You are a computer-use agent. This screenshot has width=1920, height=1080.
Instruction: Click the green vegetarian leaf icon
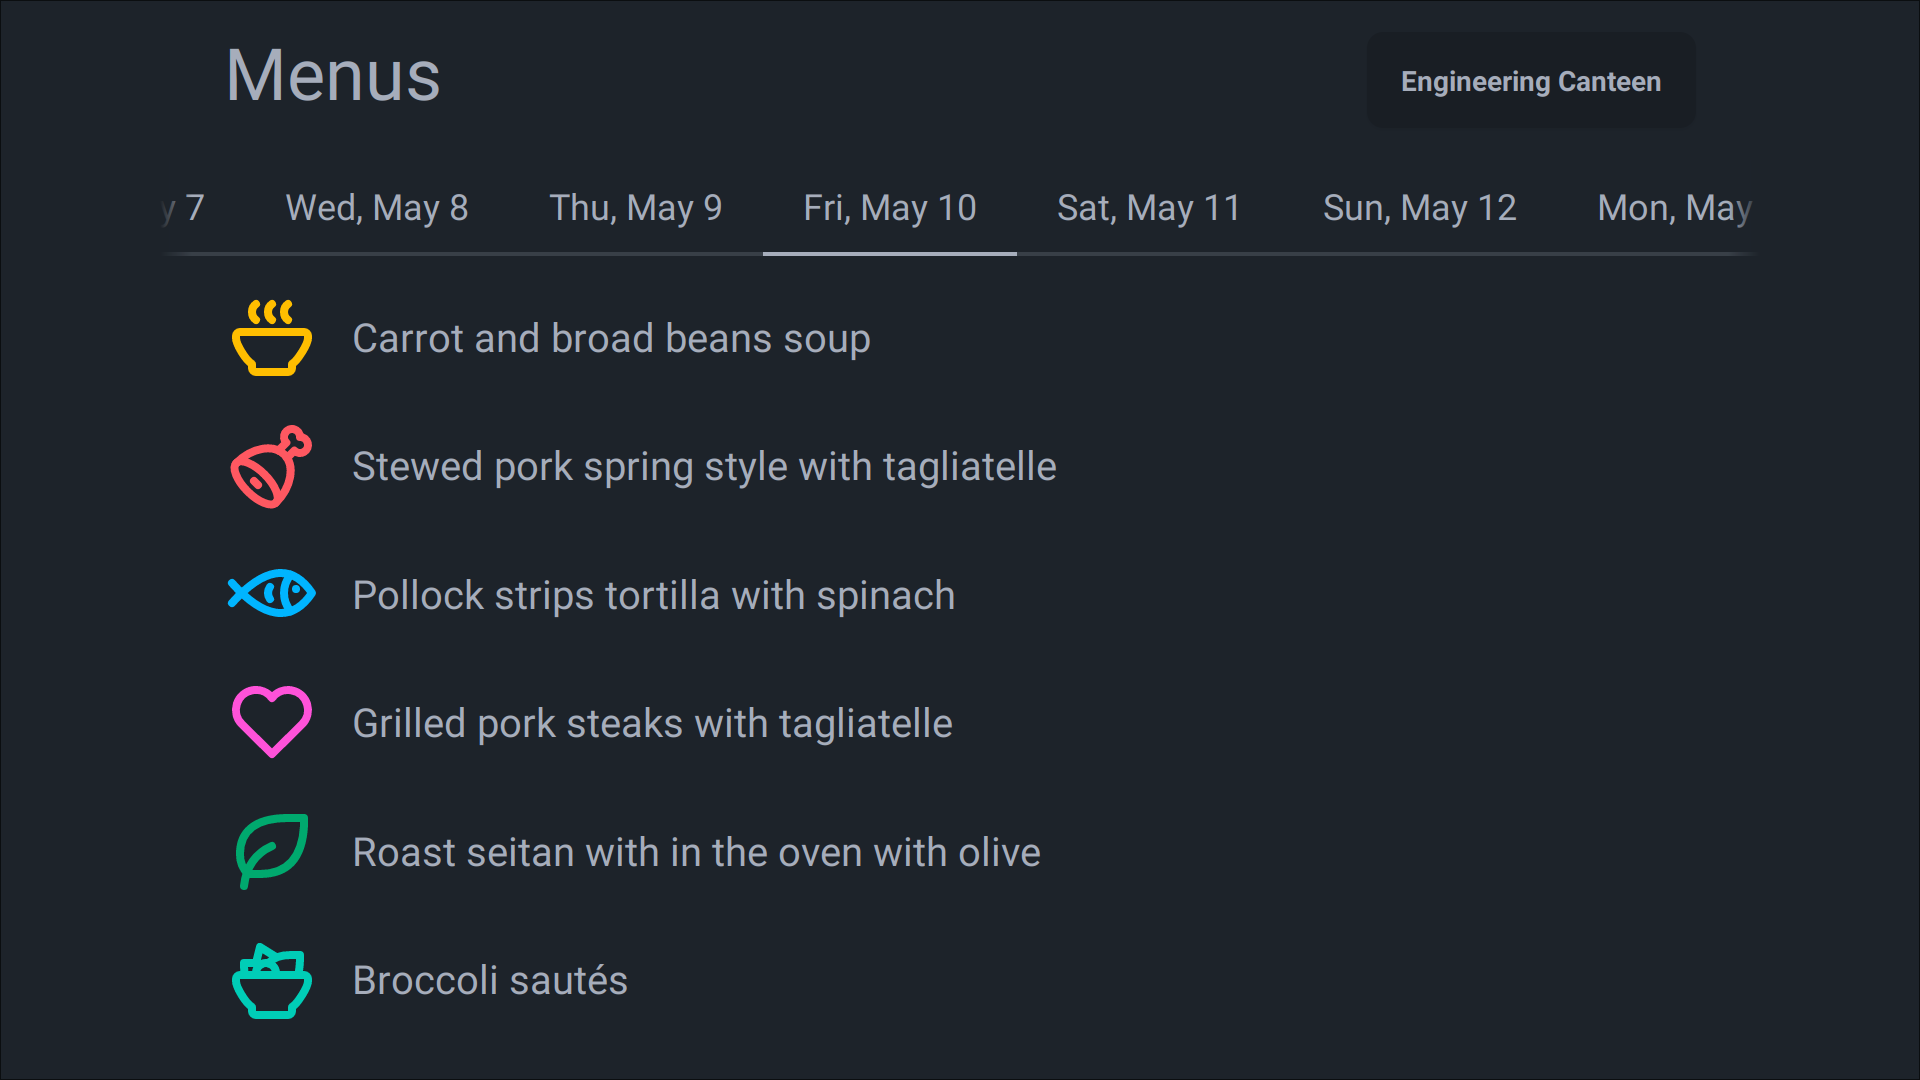271,851
